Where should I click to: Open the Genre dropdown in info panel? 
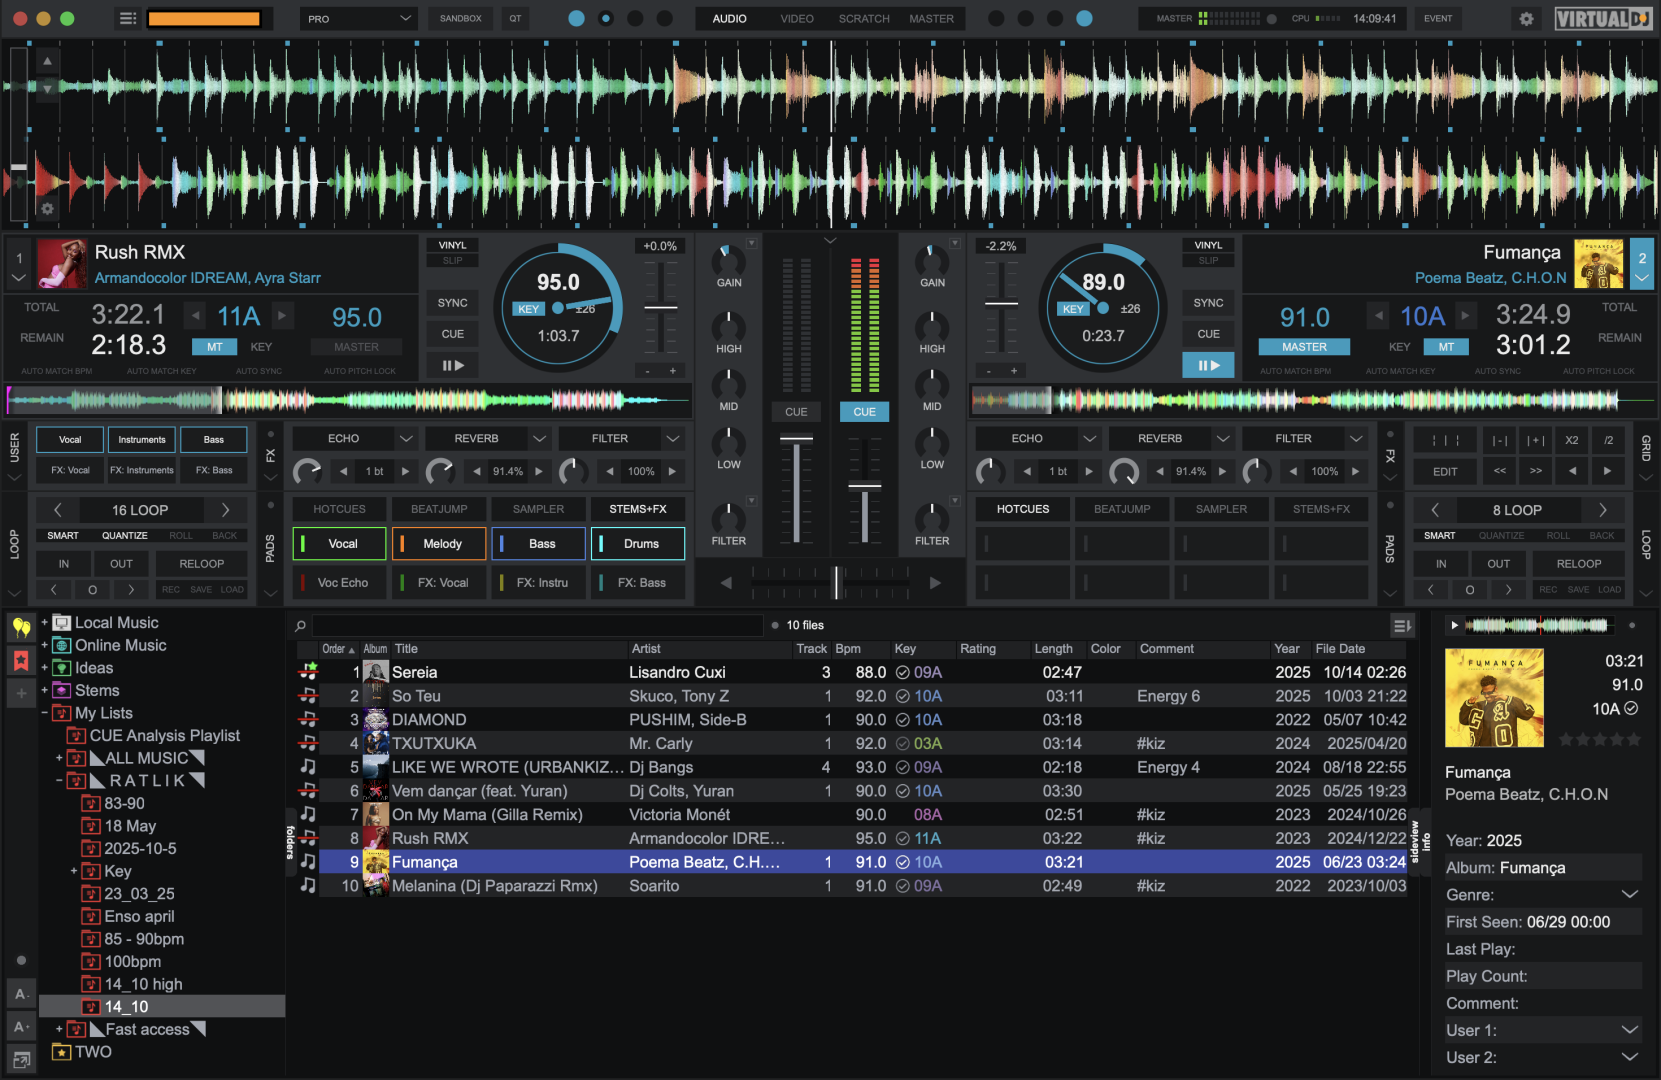[1629, 895]
